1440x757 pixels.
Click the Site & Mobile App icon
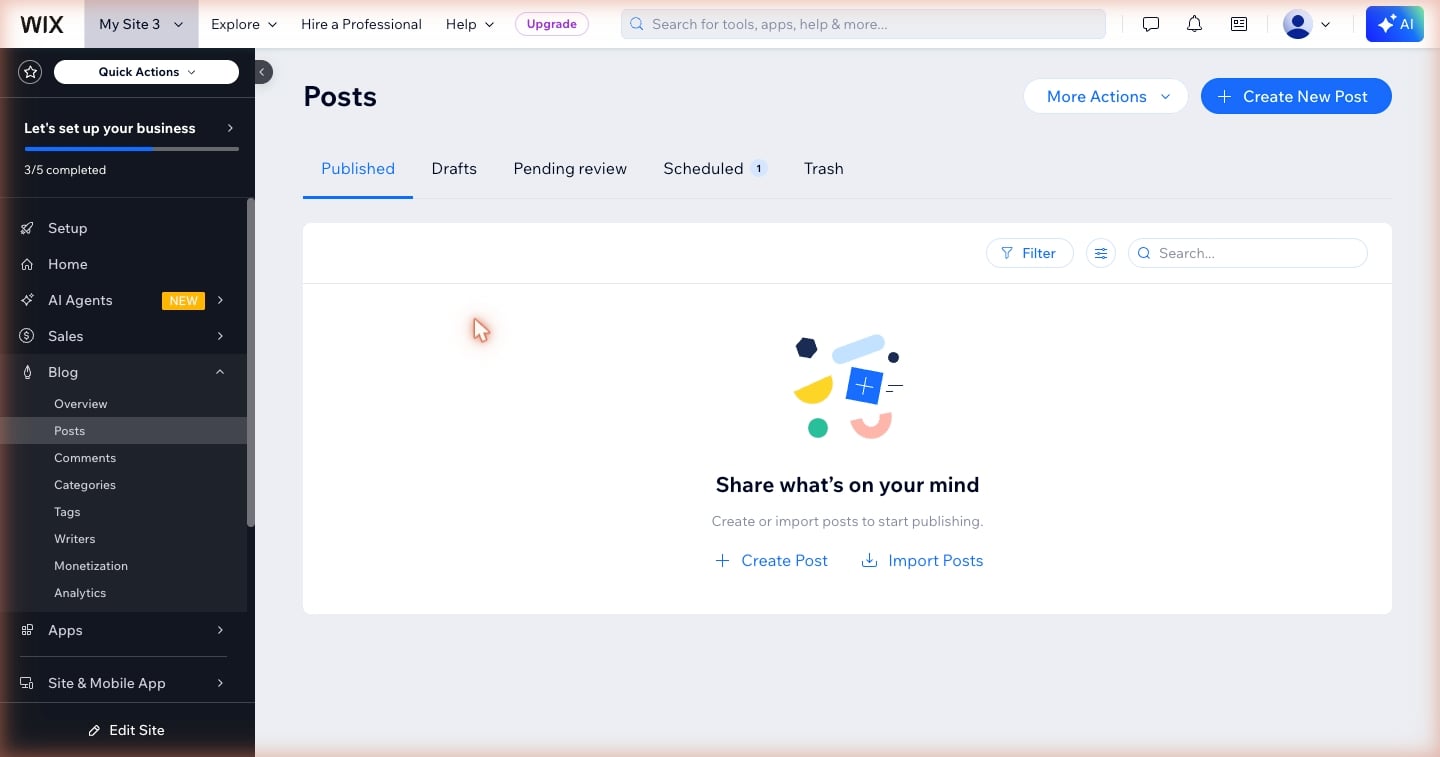pyautogui.click(x=28, y=683)
